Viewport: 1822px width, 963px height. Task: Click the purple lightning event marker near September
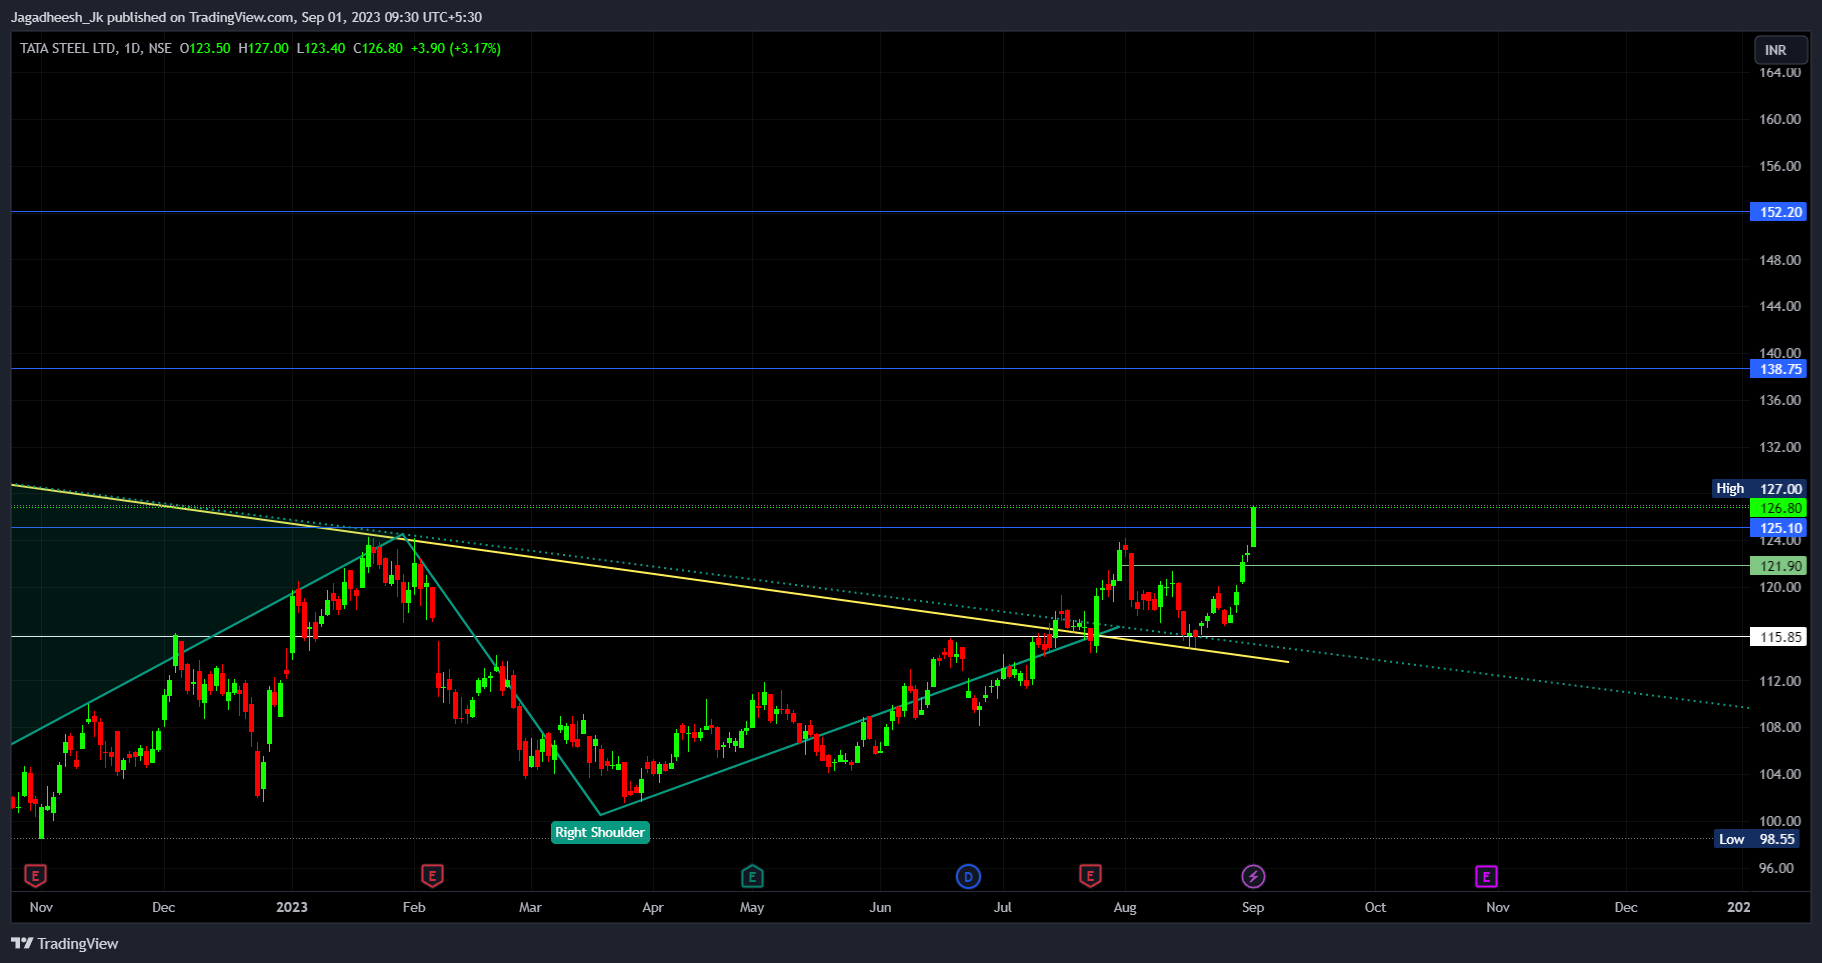[x=1253, y=877]
